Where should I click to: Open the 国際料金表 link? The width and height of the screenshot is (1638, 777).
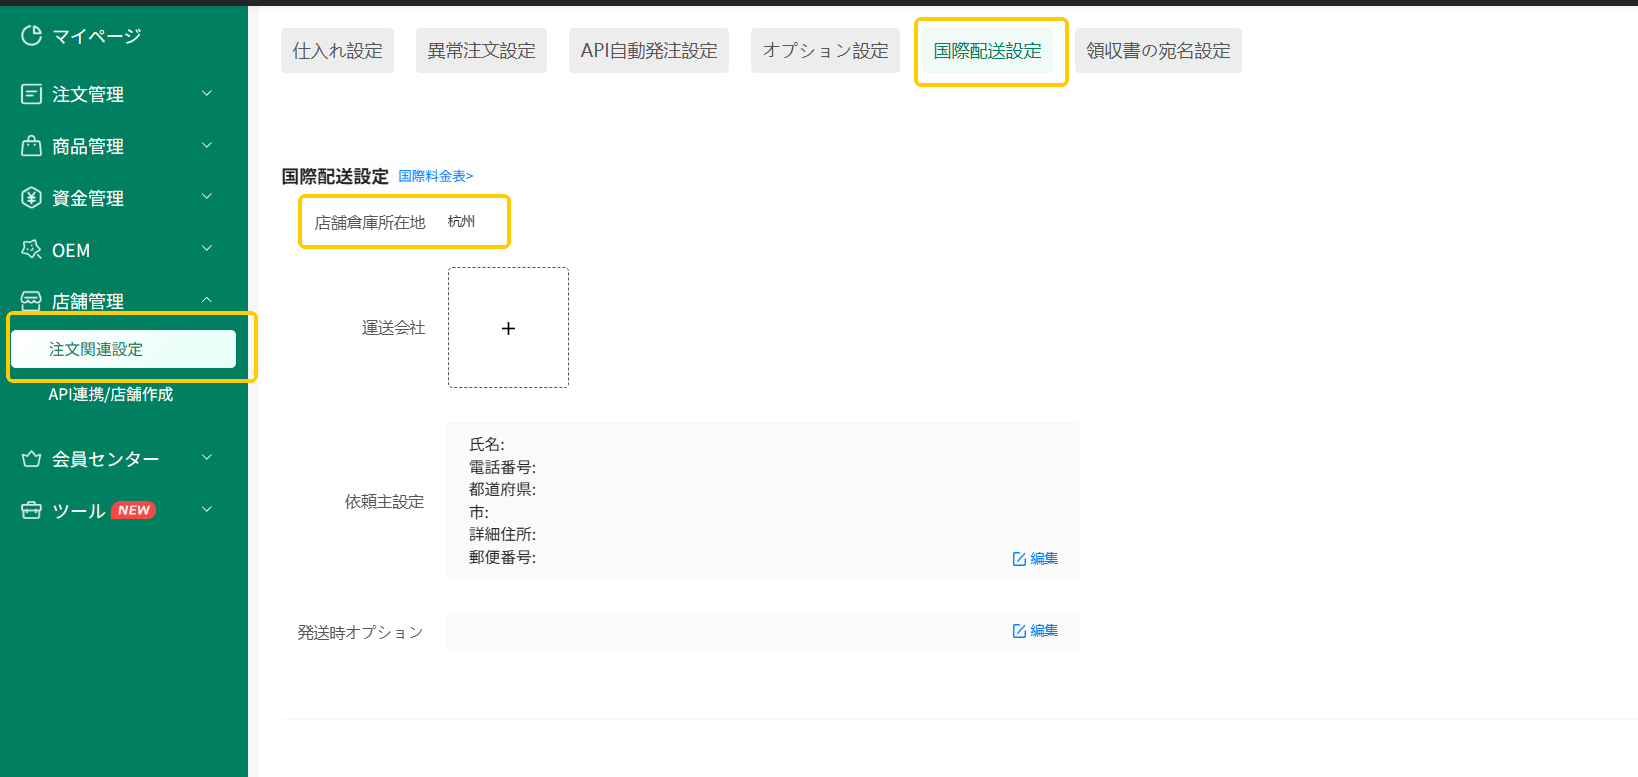(436, 176)
